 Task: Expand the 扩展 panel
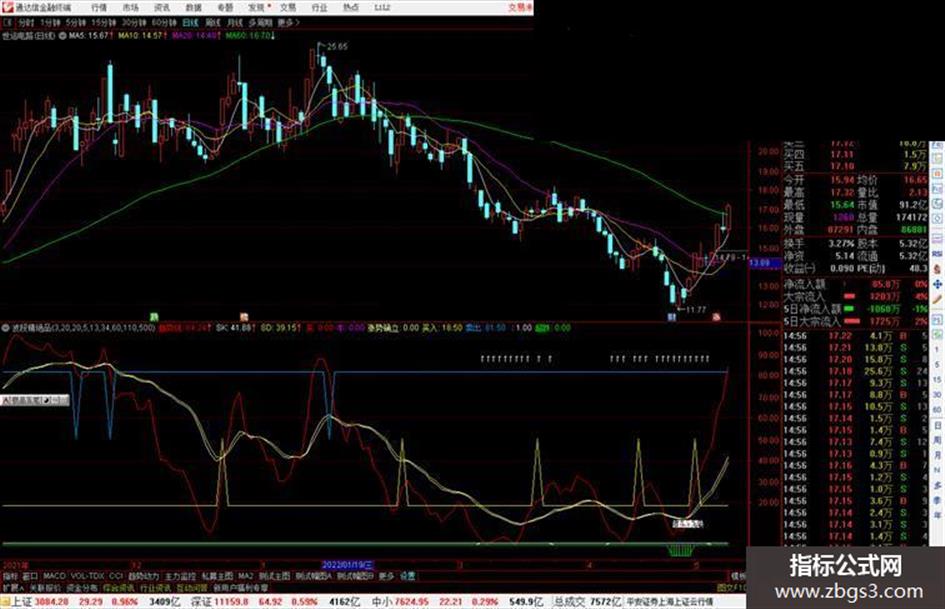(13, 587)
